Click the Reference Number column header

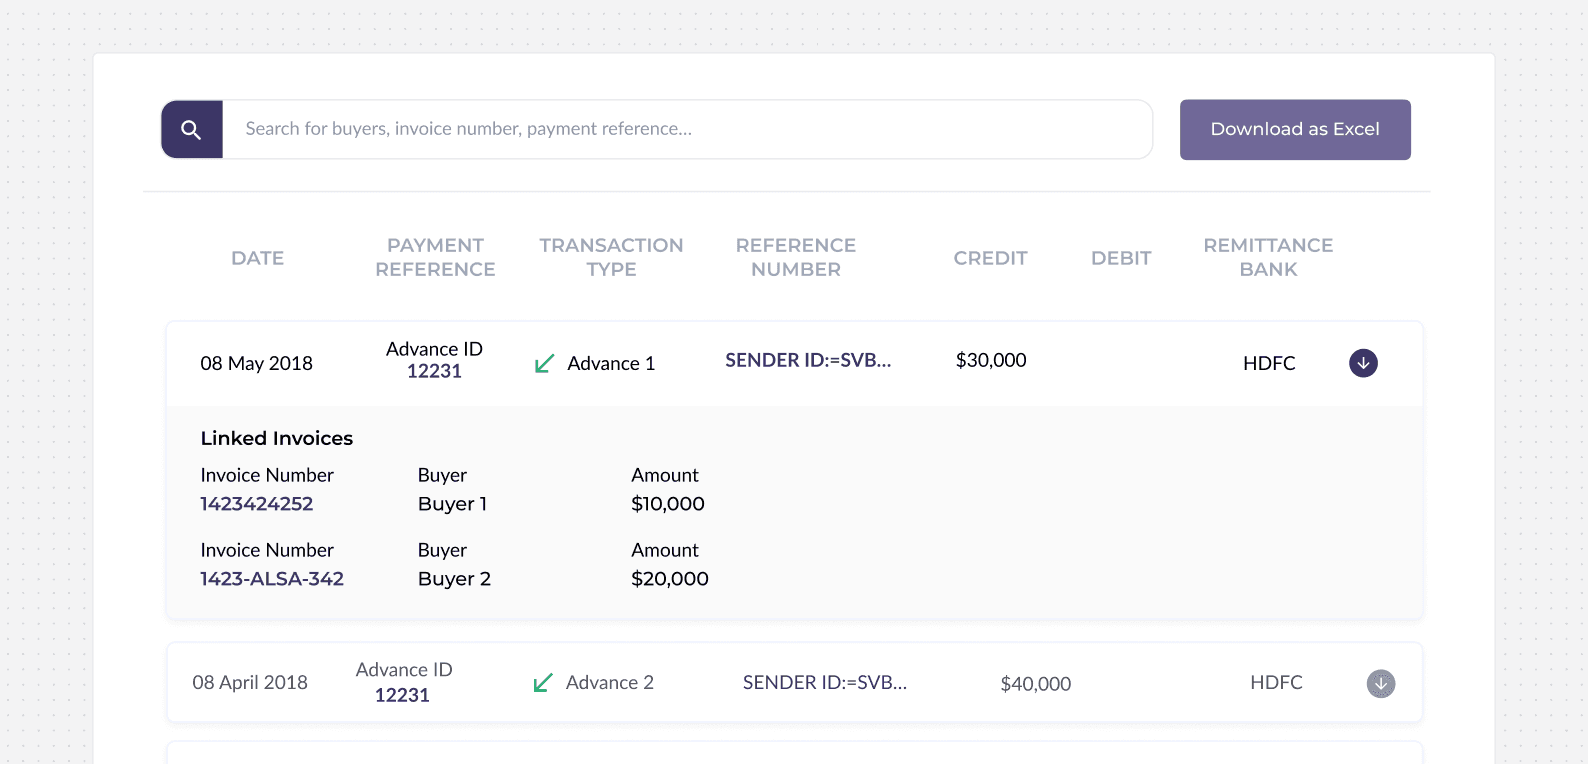pyautogui.click(x=796, y=258)
